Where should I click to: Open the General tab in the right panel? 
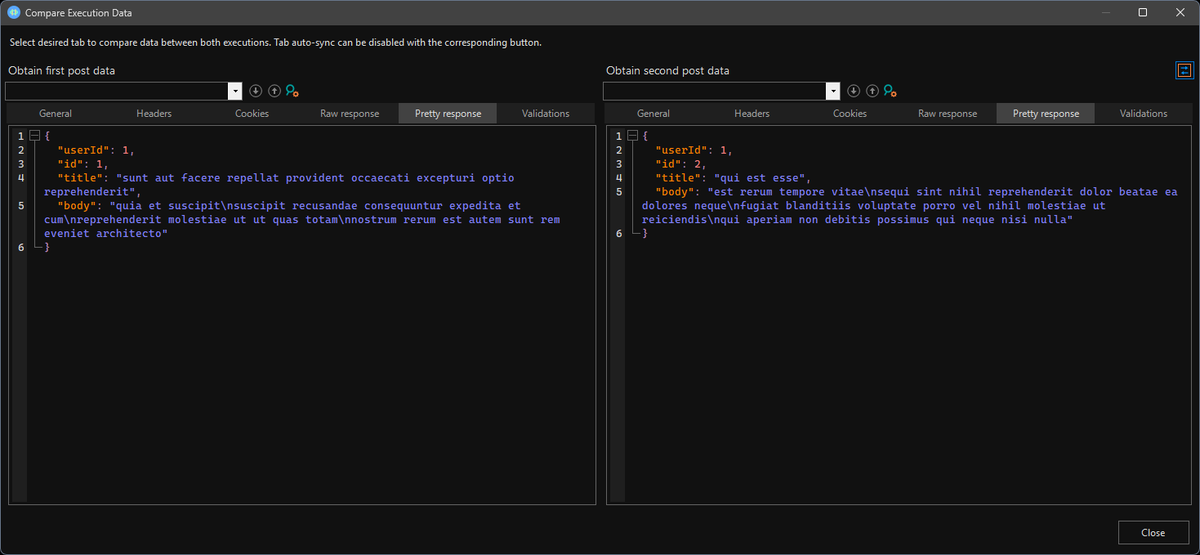click(x=653, y=113)
